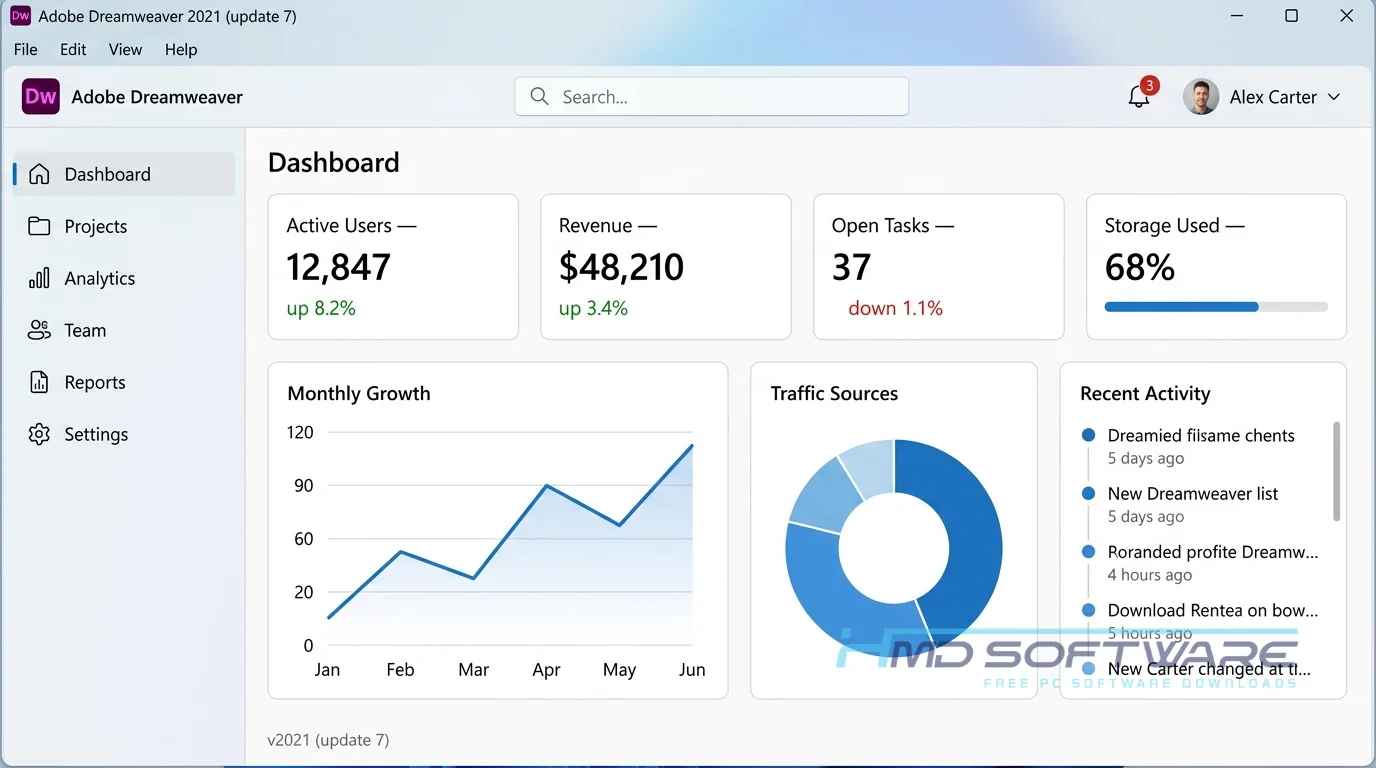
Task: Click the 'up 8.2%' indicator
Action: tap(321, 308)
